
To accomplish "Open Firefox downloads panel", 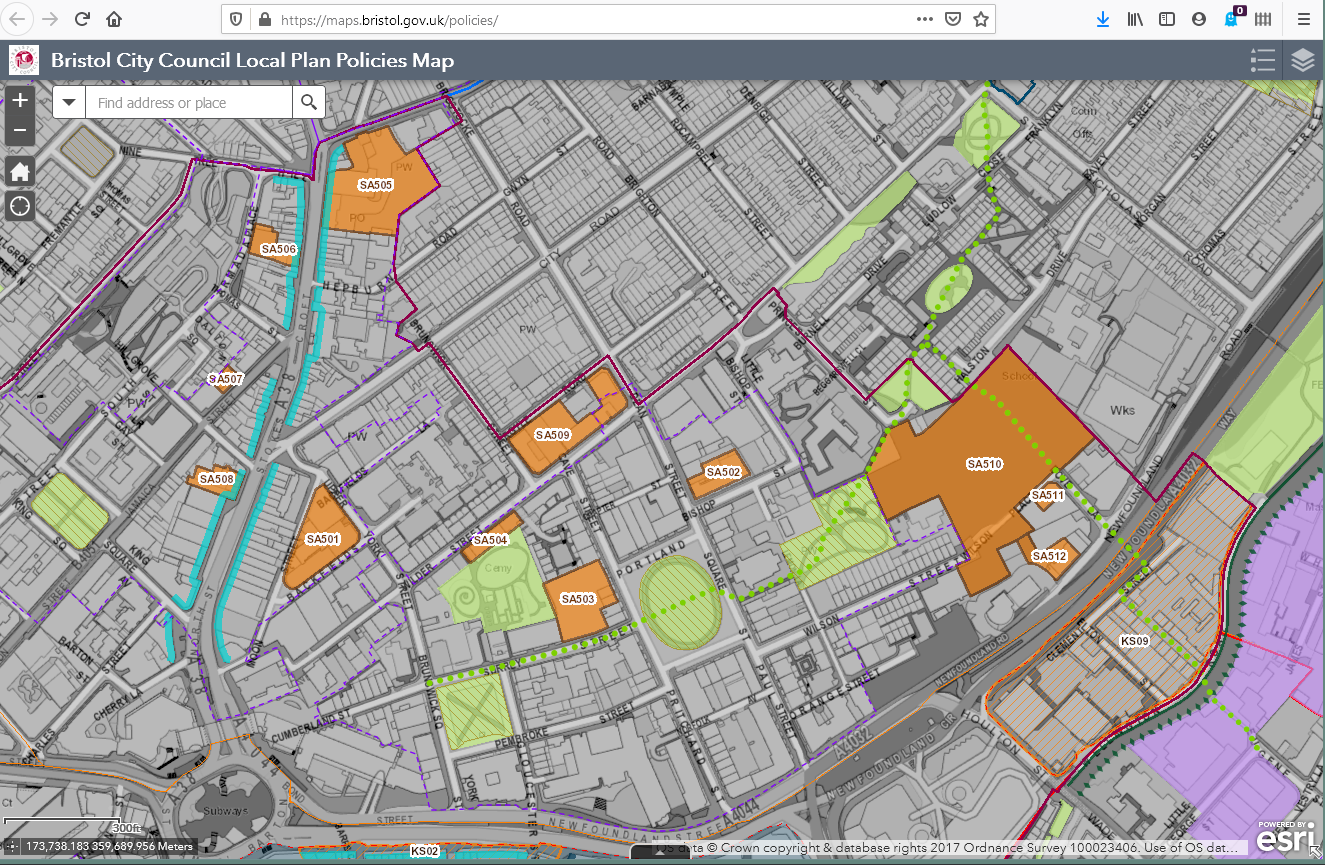I will pos(1102,19).
